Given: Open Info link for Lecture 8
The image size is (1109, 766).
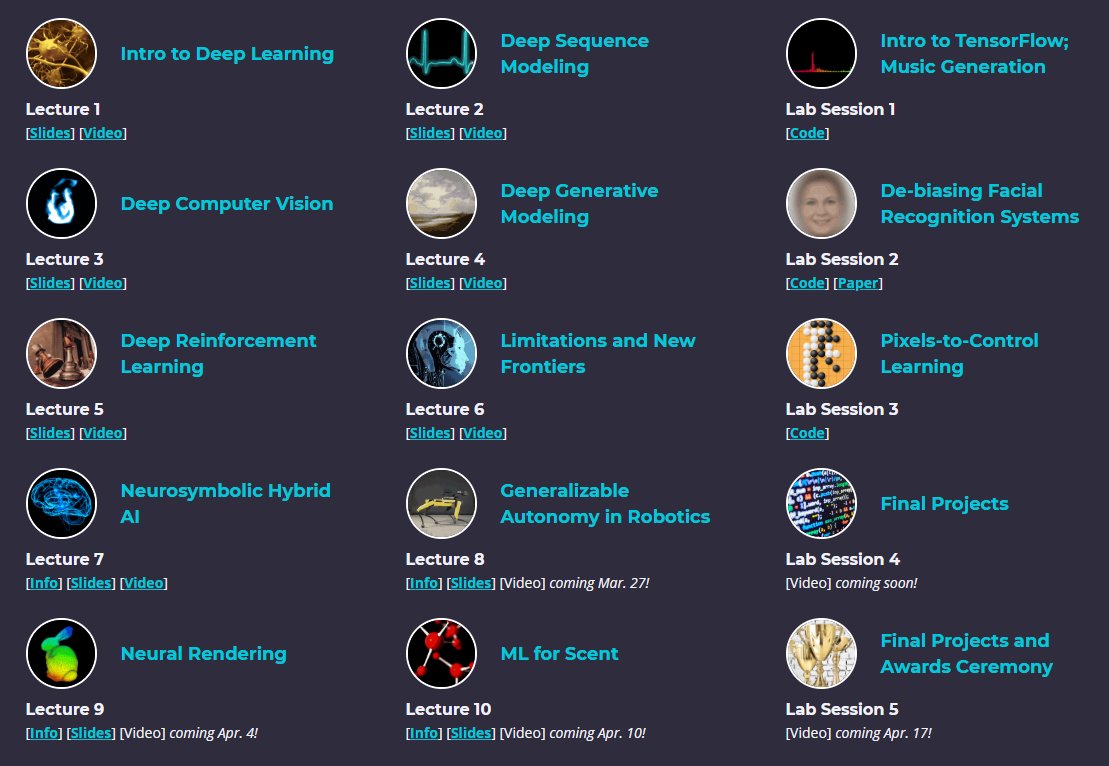Looking at the screenshot, I should pos(424,583).
